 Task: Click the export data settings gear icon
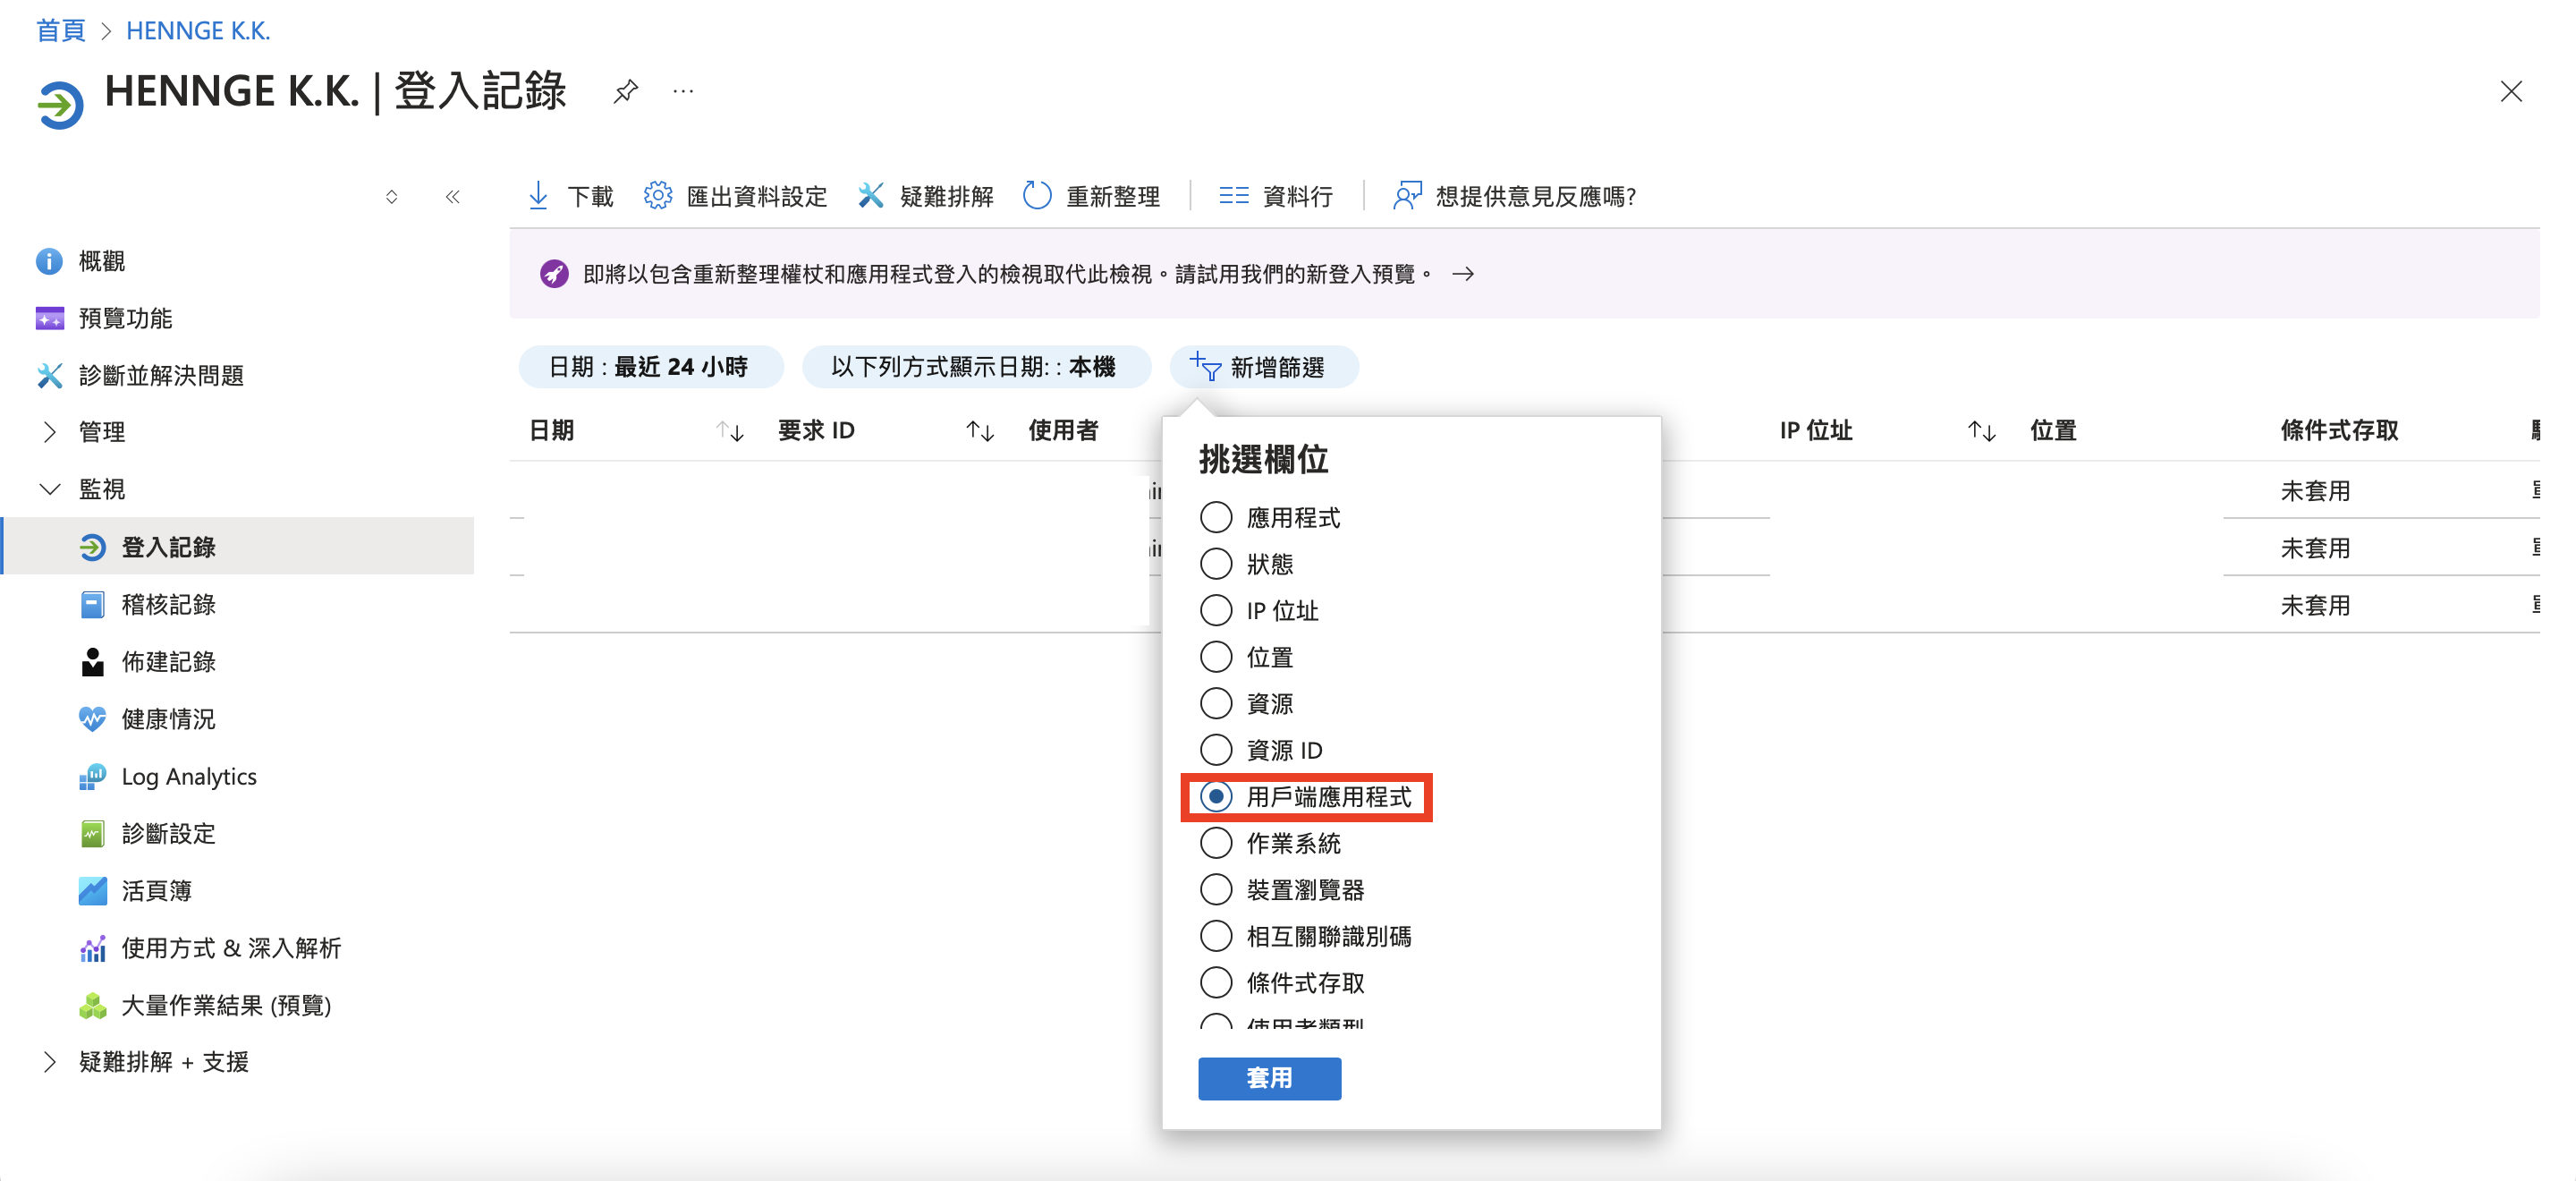[x=657, y=196]
